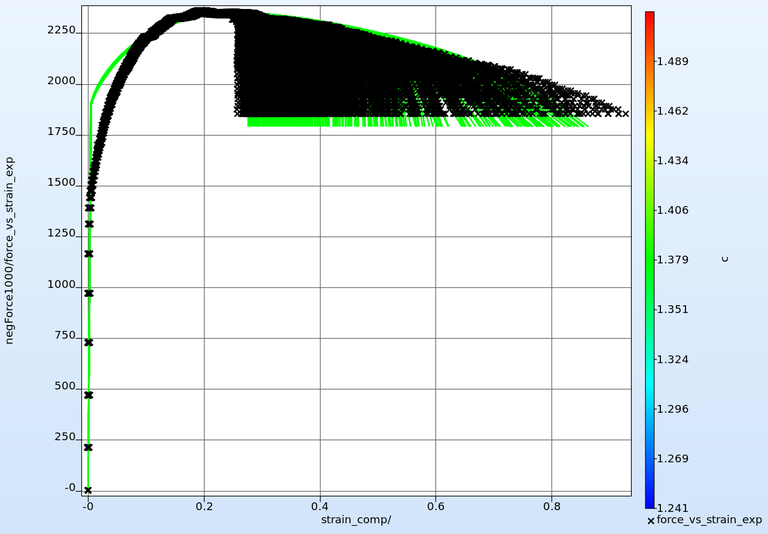Click the x data marker nearest y 750
The height and width of the screenshot is (534, 768).
89,342
